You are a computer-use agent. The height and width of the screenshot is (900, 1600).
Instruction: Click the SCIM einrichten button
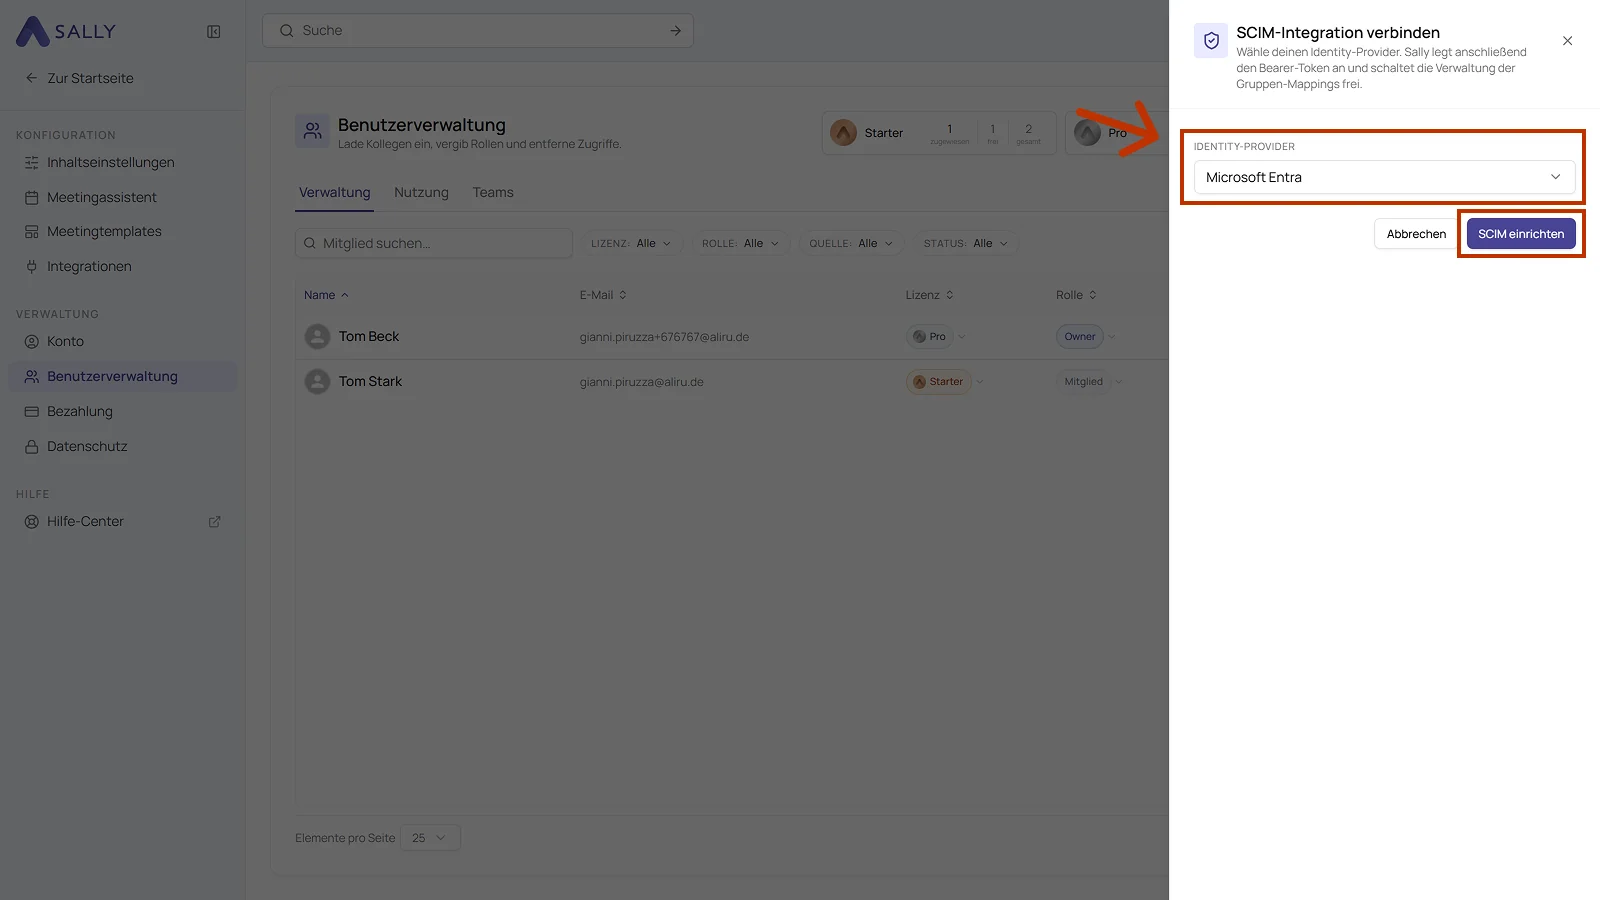(x=1521, y=234)
